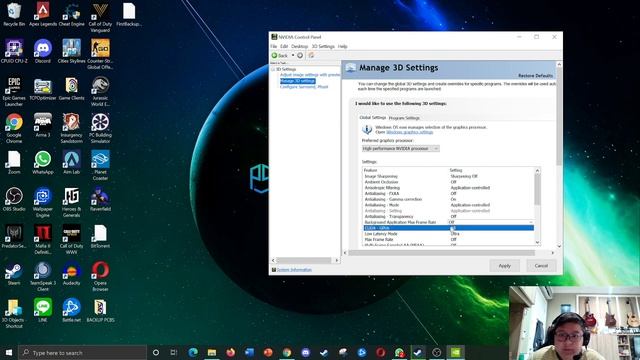The width and height of the screenshot is (640, 360).
Task: Open the File menu
Action: click(273, 46)
